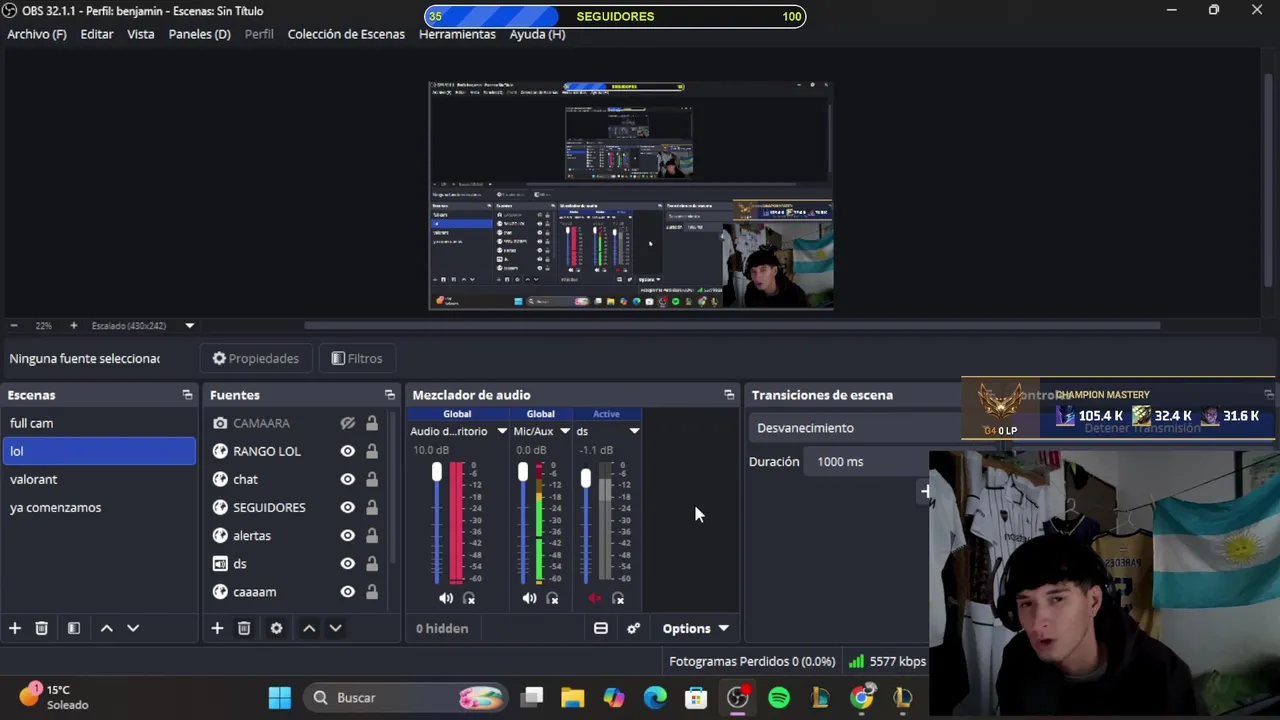1280x720 pixels.
Task: Open the Editar menu
Action: point(97,34)
